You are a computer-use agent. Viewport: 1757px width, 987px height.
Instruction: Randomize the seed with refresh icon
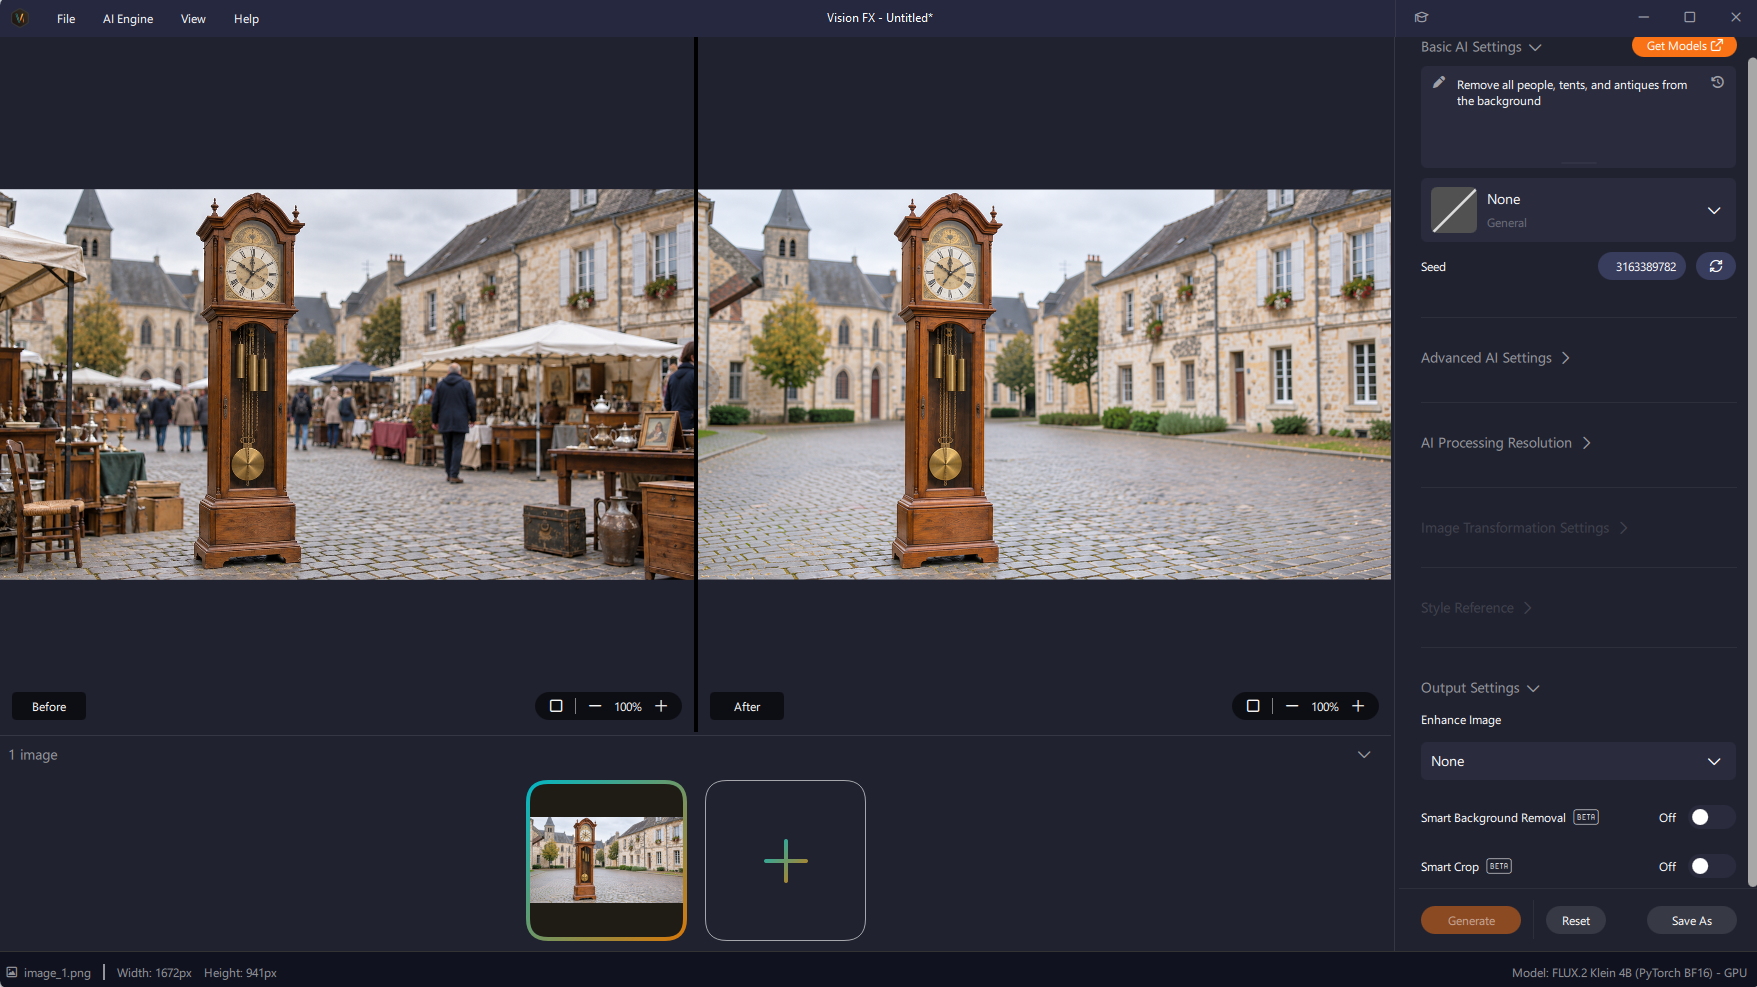(x=1716, y=266)
